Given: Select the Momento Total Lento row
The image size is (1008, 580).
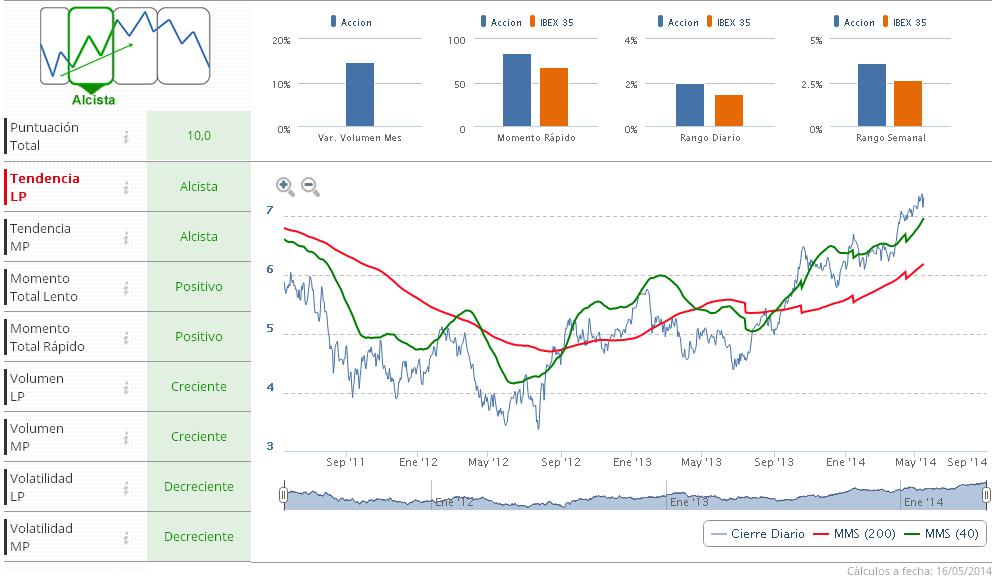Looking at the screenshot, I should pyautogui.click(x=127, y=287).
